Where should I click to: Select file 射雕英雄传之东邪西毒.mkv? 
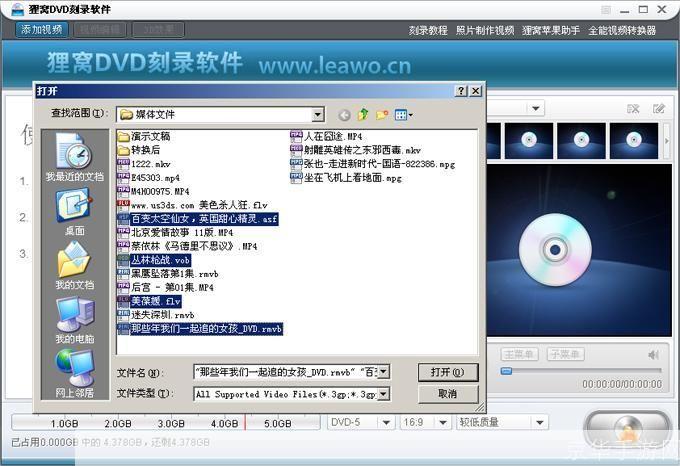[356, 150]
